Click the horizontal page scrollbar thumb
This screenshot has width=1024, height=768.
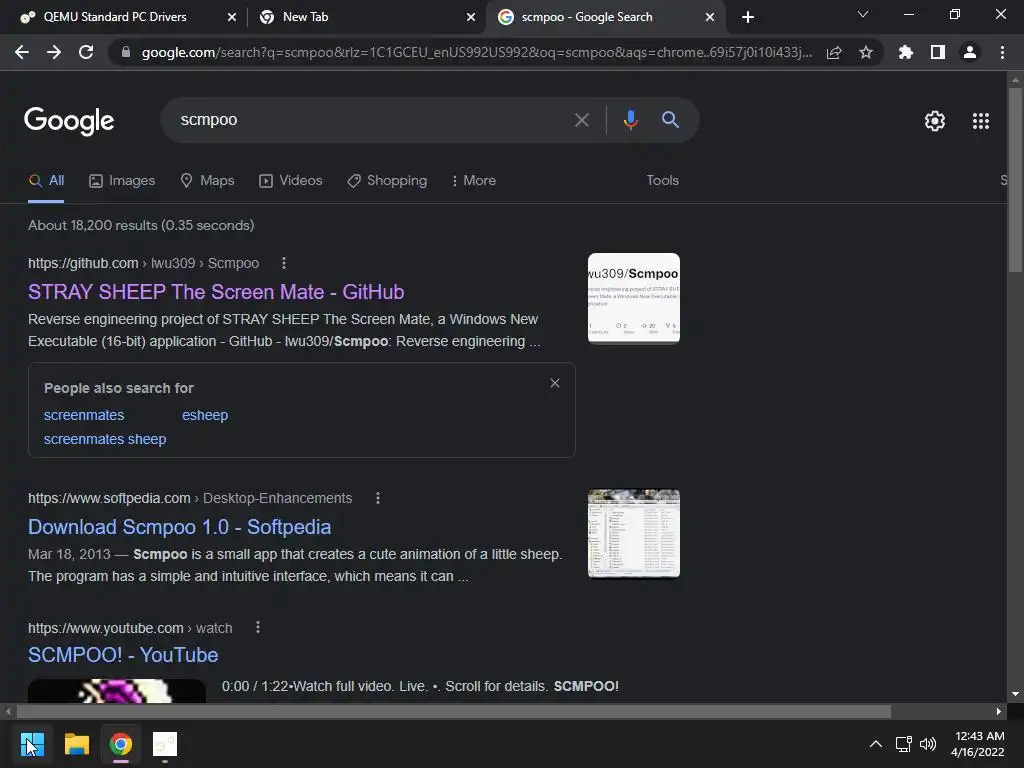coord(454,711)
